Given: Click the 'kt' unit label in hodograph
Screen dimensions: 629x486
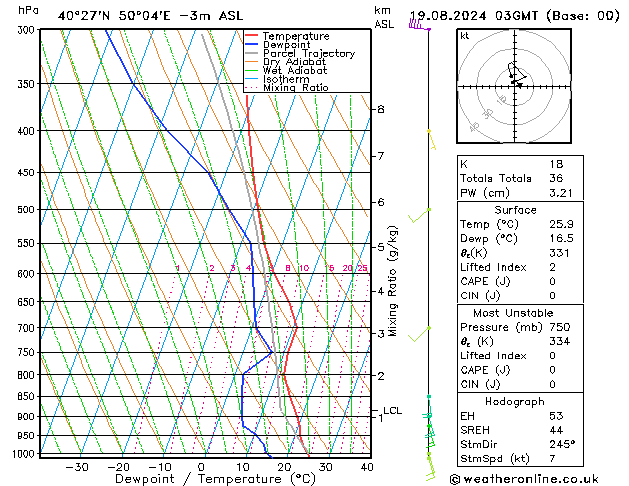Looking at the screenshot, I should tap(464, 36).
